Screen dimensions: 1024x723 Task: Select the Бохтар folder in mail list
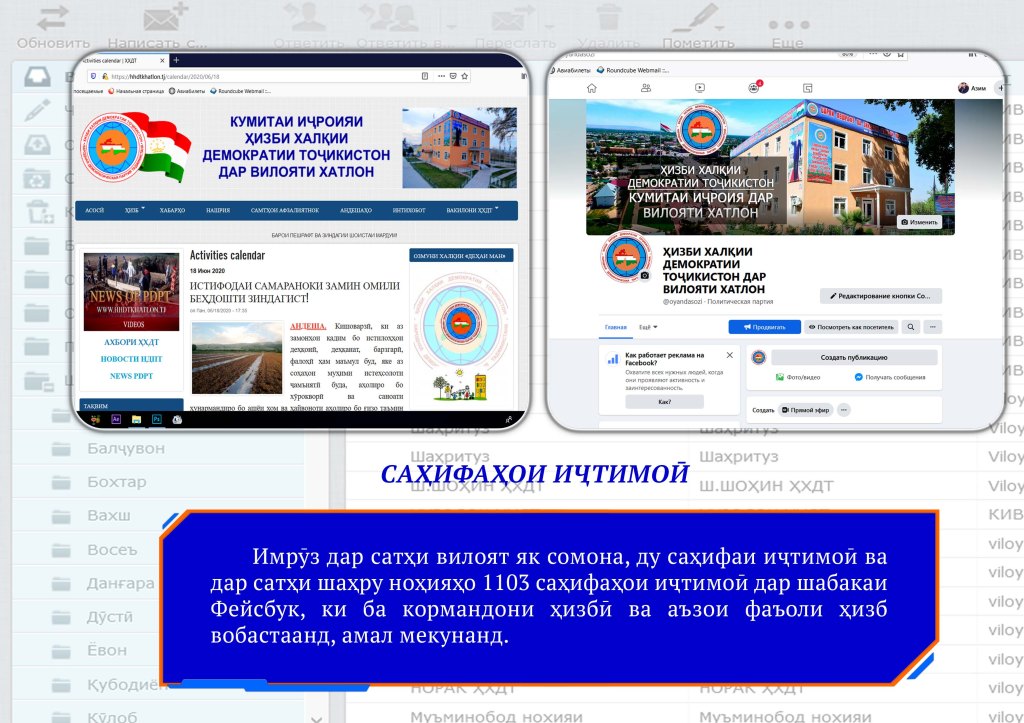116,482
